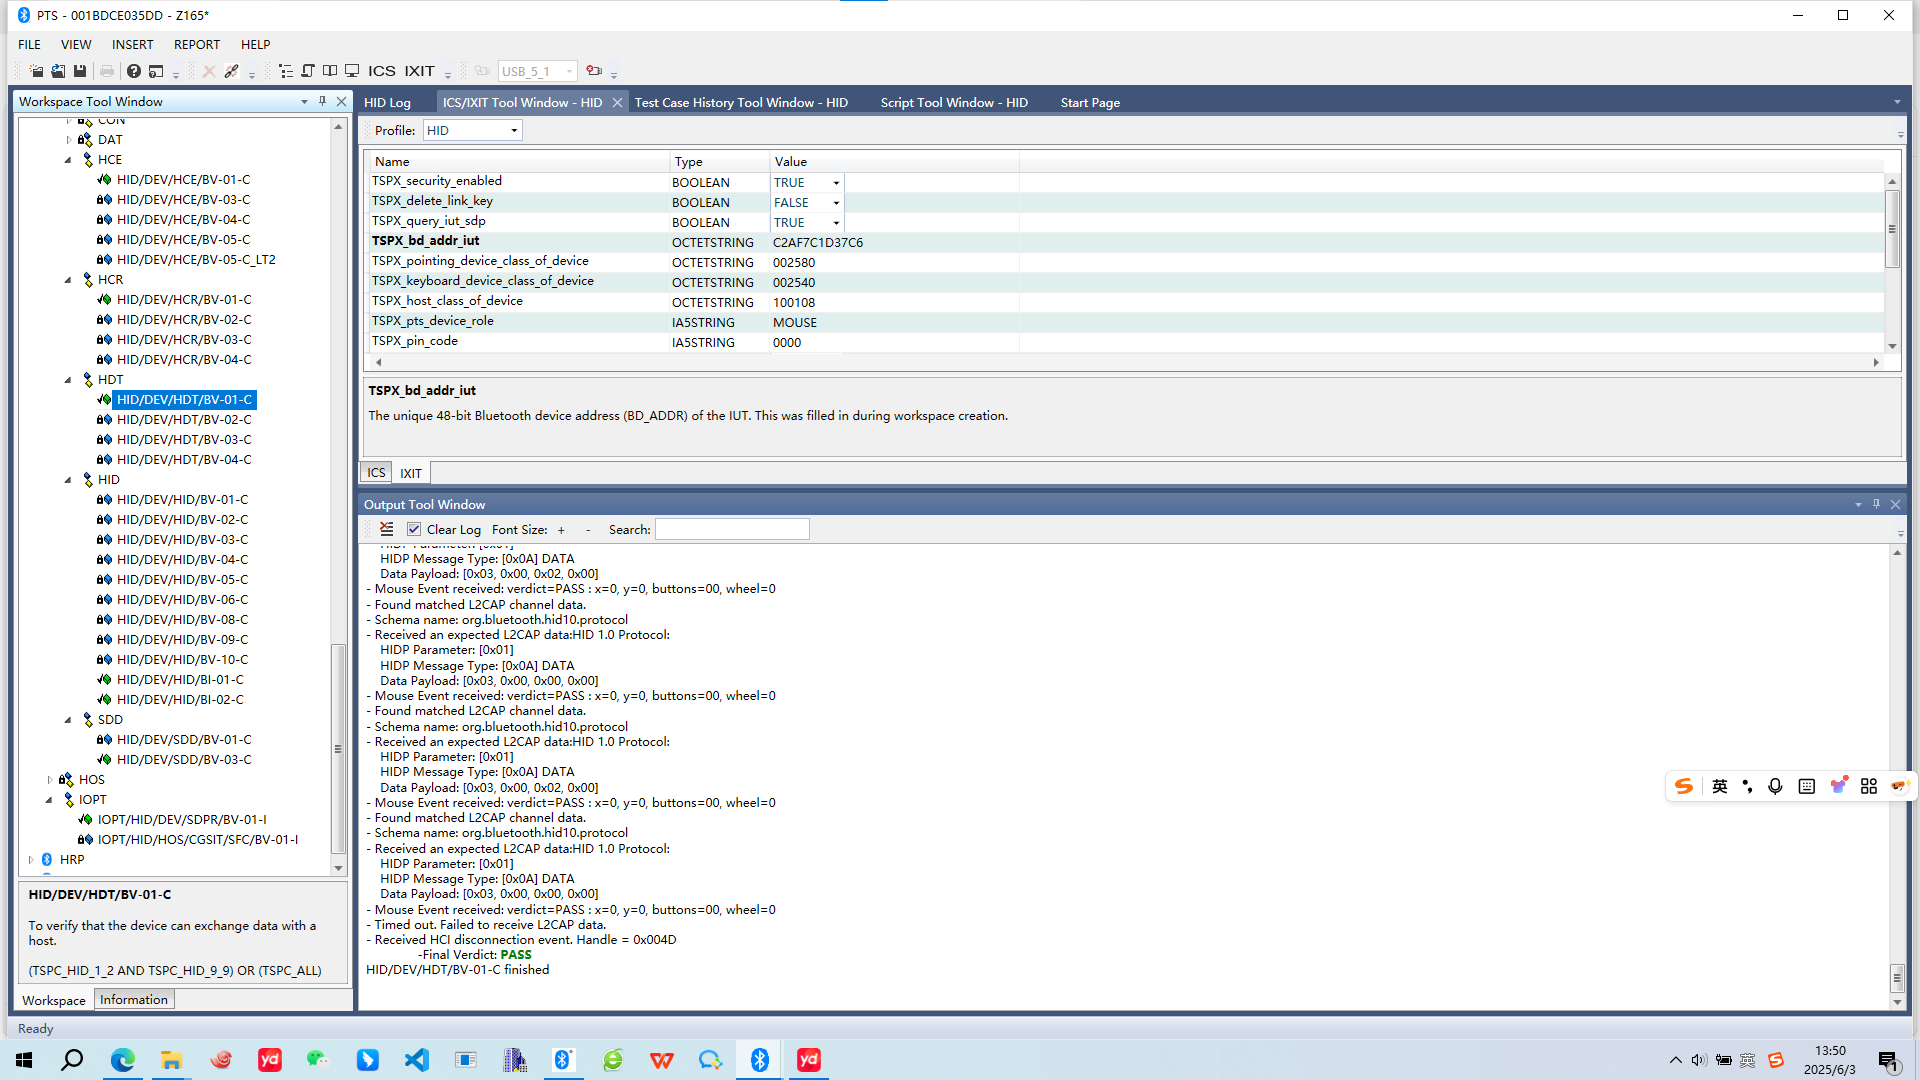The height and width of the screenshot is (1080, 1920).
Task: Collapse the HDT tree node
Action: click(x=68, y=380)
